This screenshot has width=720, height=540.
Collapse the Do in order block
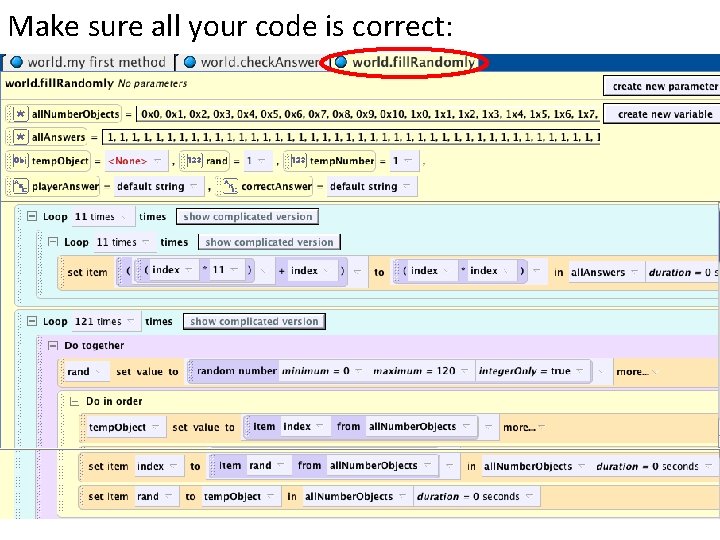(x=74, y=401)
